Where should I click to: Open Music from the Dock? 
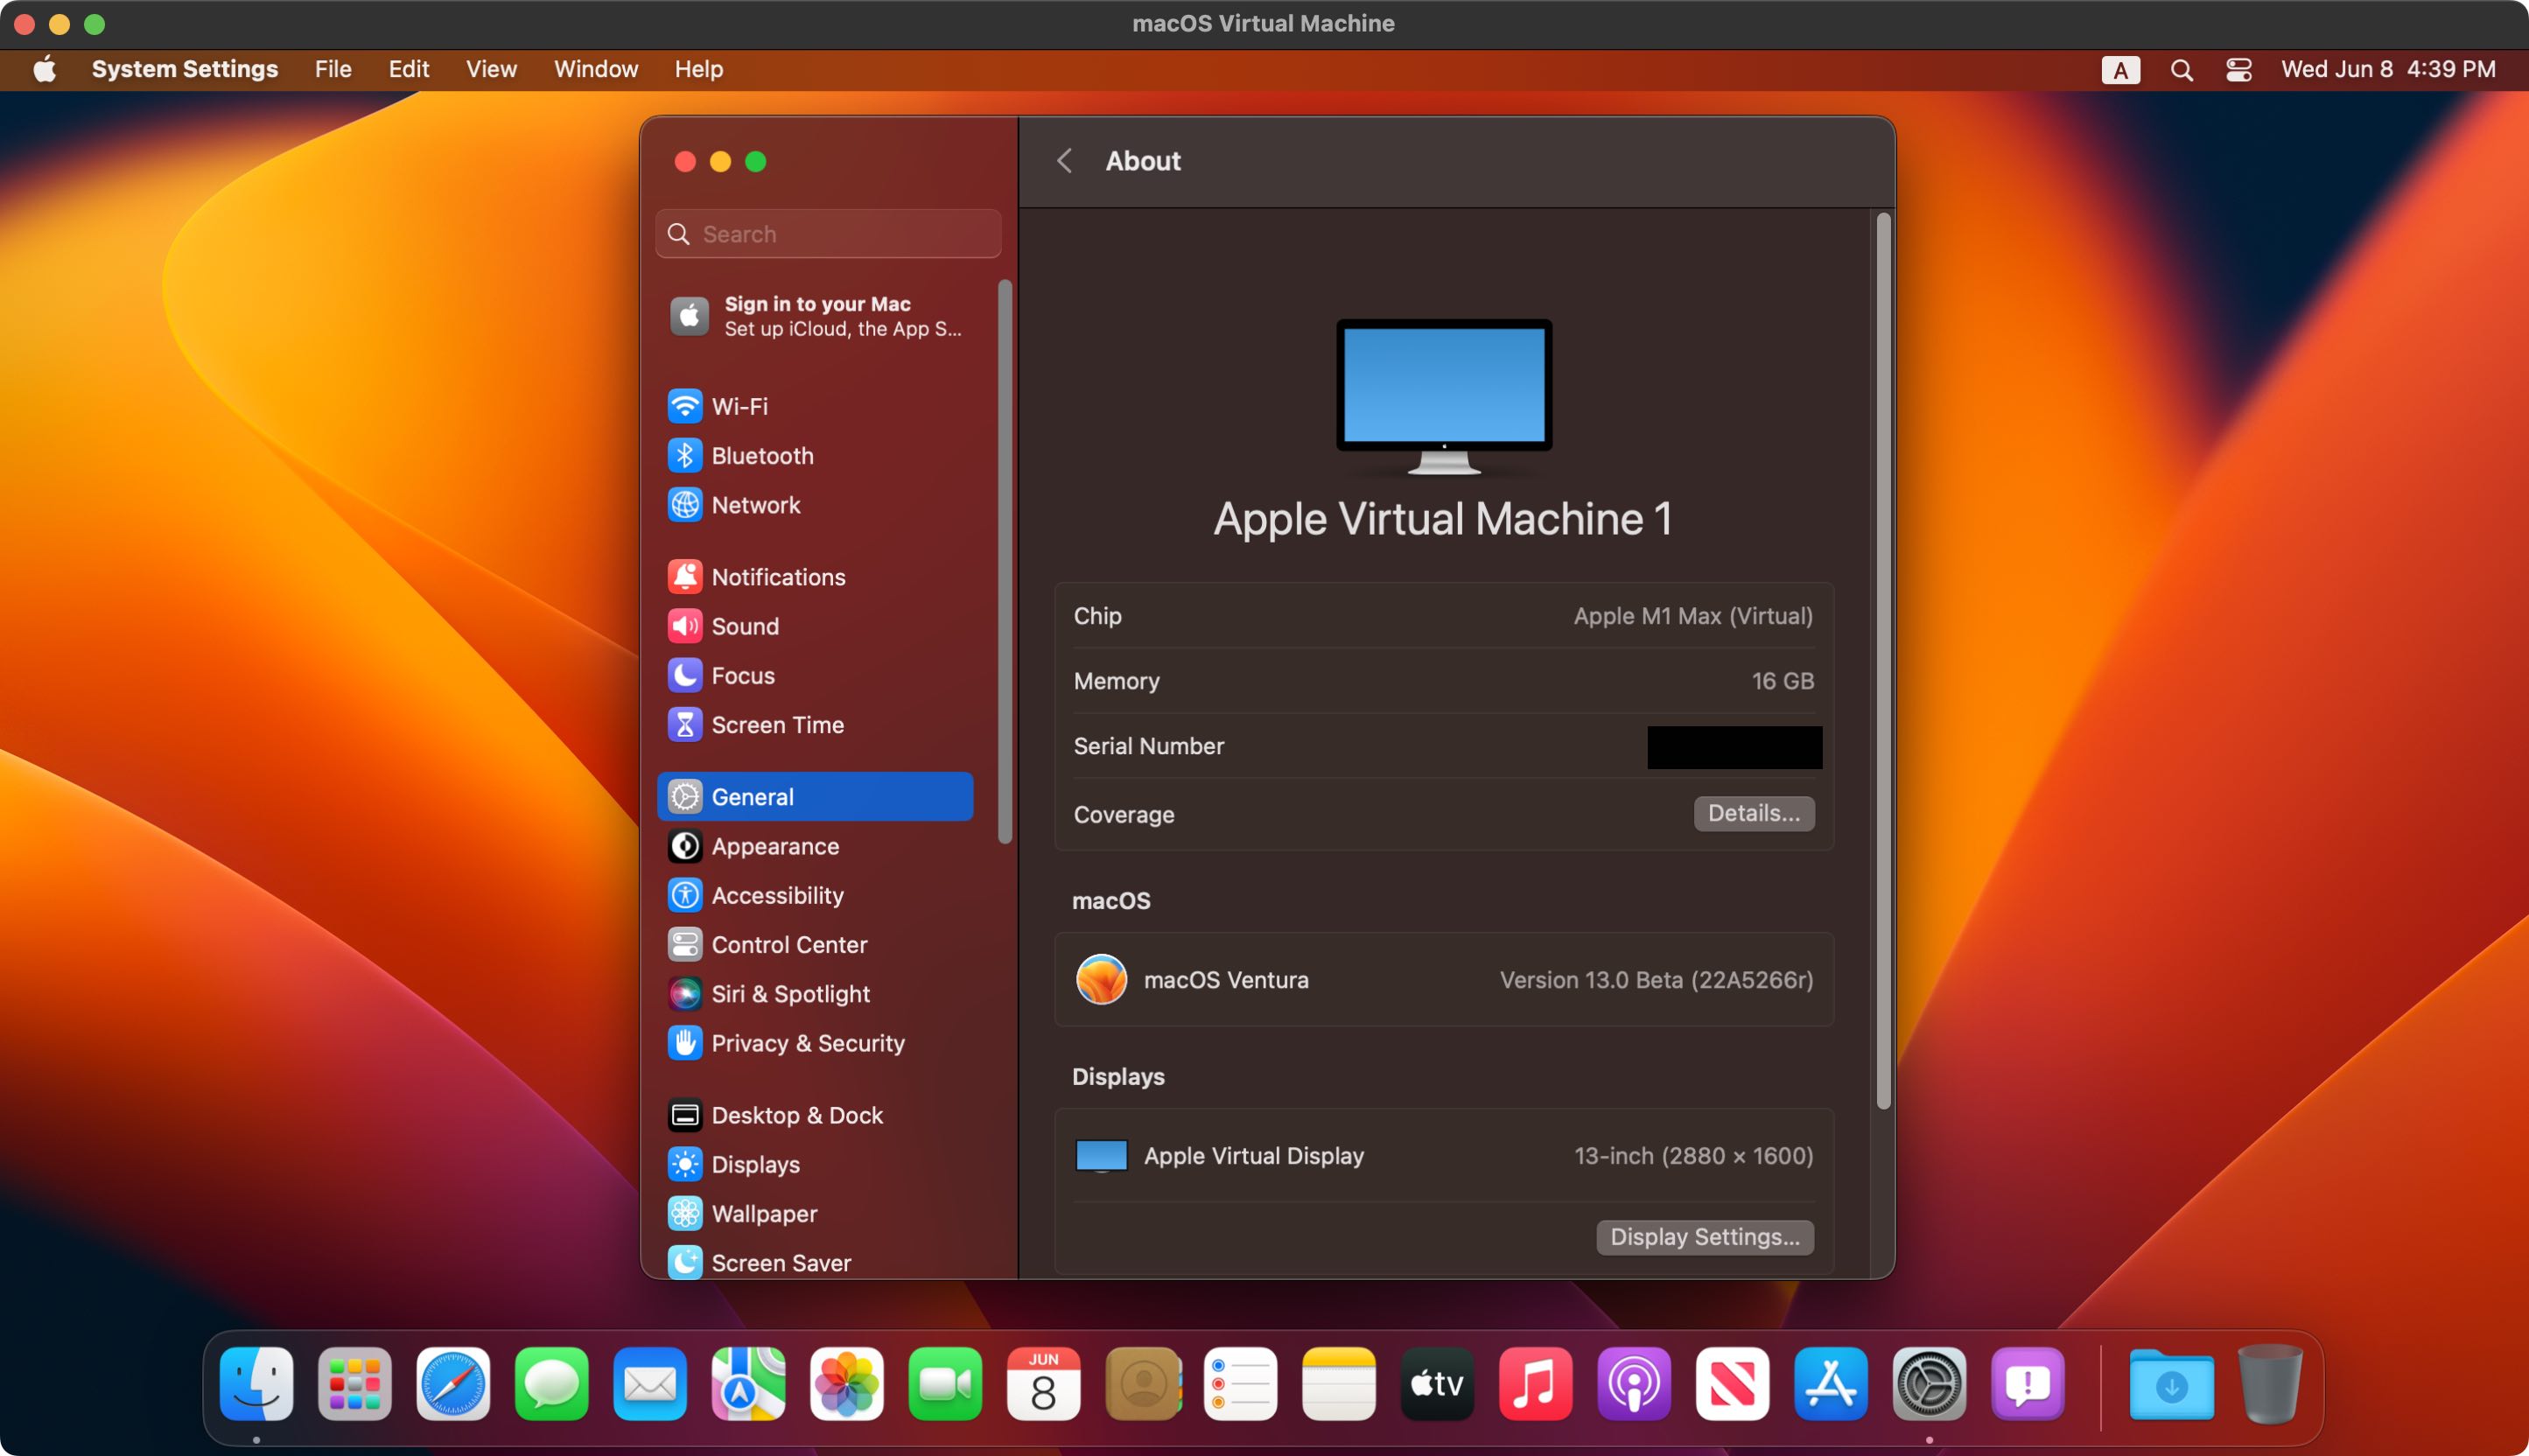point(1535,1385)
